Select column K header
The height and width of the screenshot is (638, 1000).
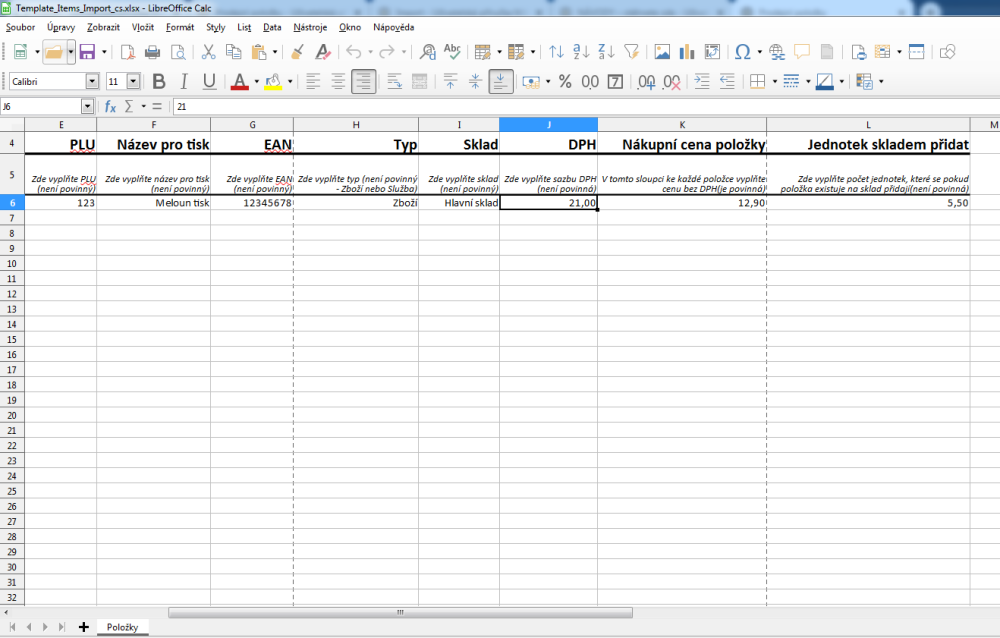[682, 124]
